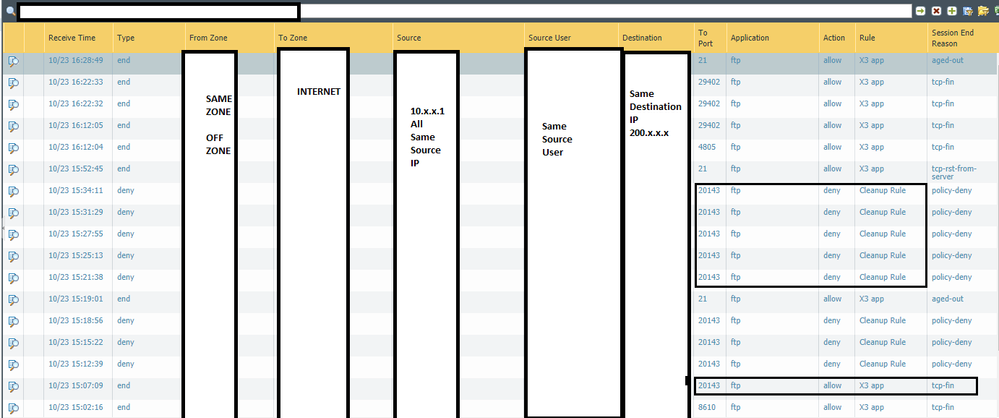The image size is (999, 418).
Task: Click port 20143 in the 15:34:11 row
Action: pyautogui.click(x=709, y=190)
